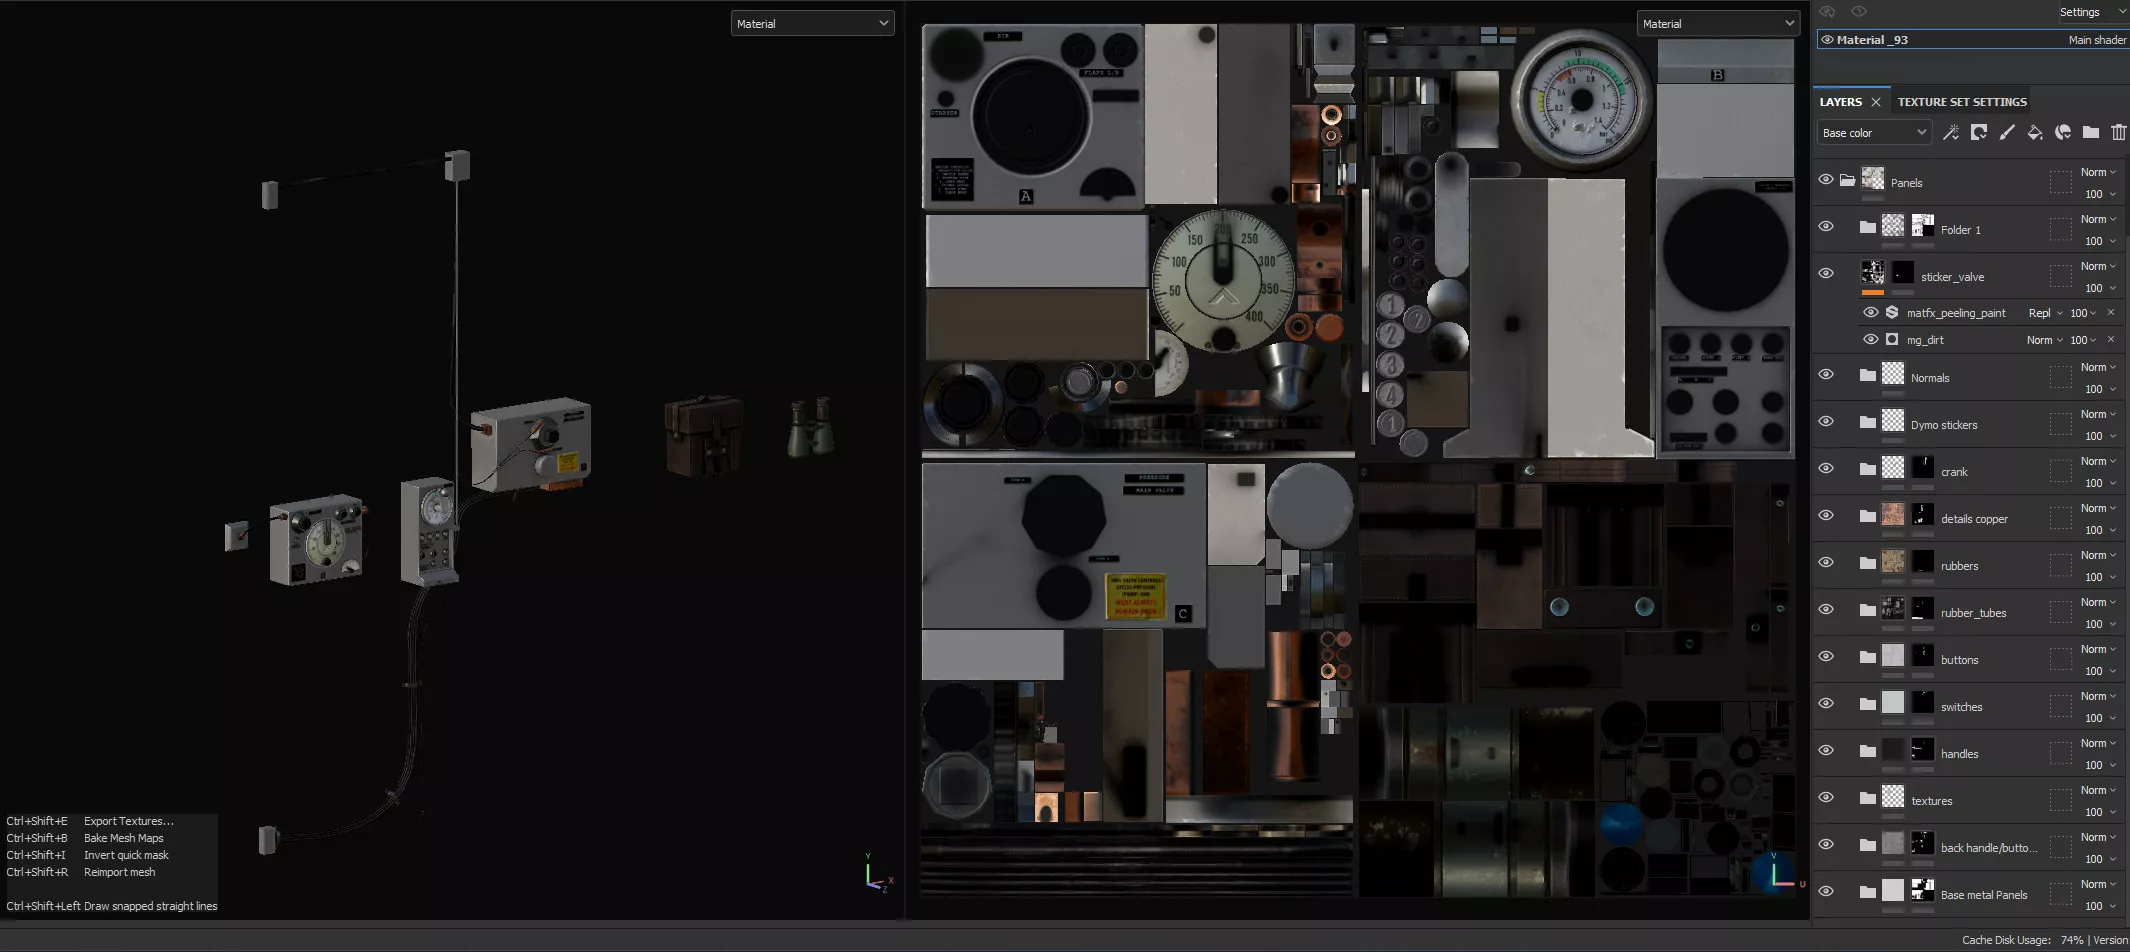Screen dimensions: 2130x952
Task: Open the Settings menu in texture set list
Action: click(2090, 12)
